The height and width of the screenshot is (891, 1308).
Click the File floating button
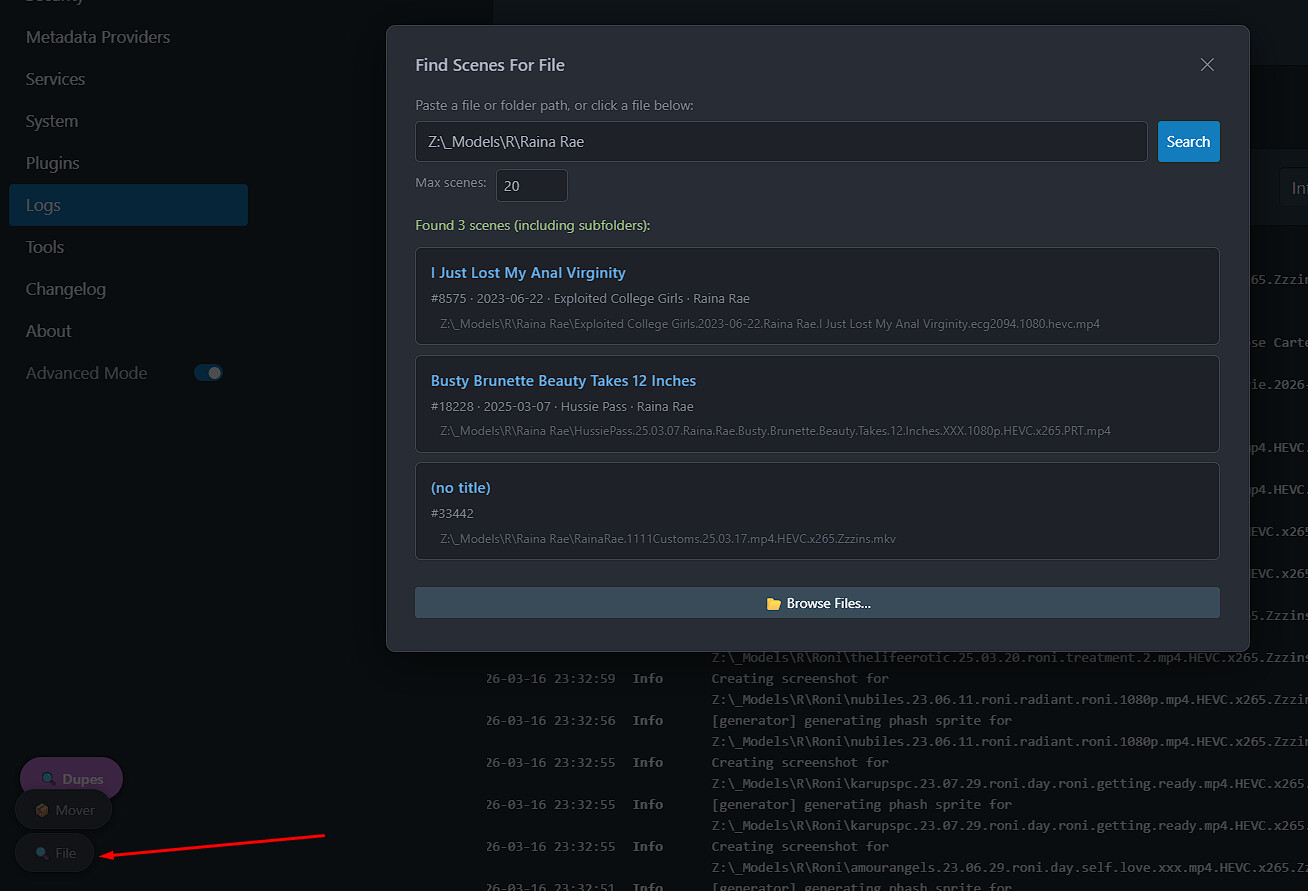click(x=55, y=853)
